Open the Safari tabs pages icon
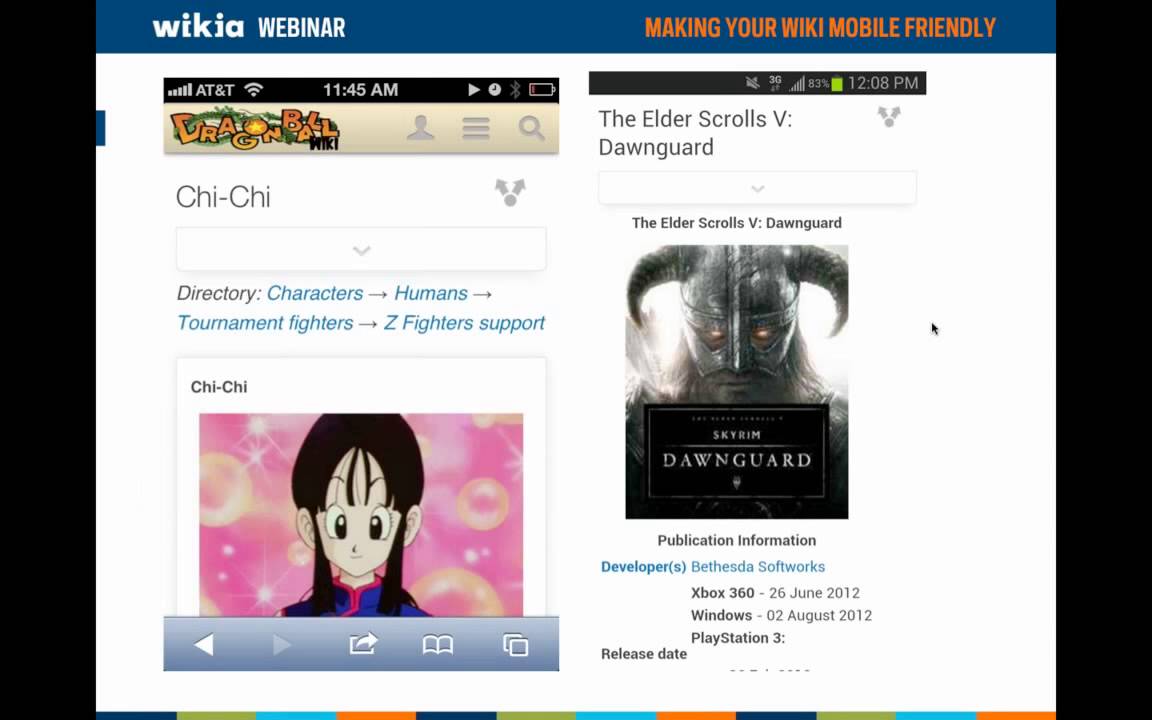 coord(516,644)
